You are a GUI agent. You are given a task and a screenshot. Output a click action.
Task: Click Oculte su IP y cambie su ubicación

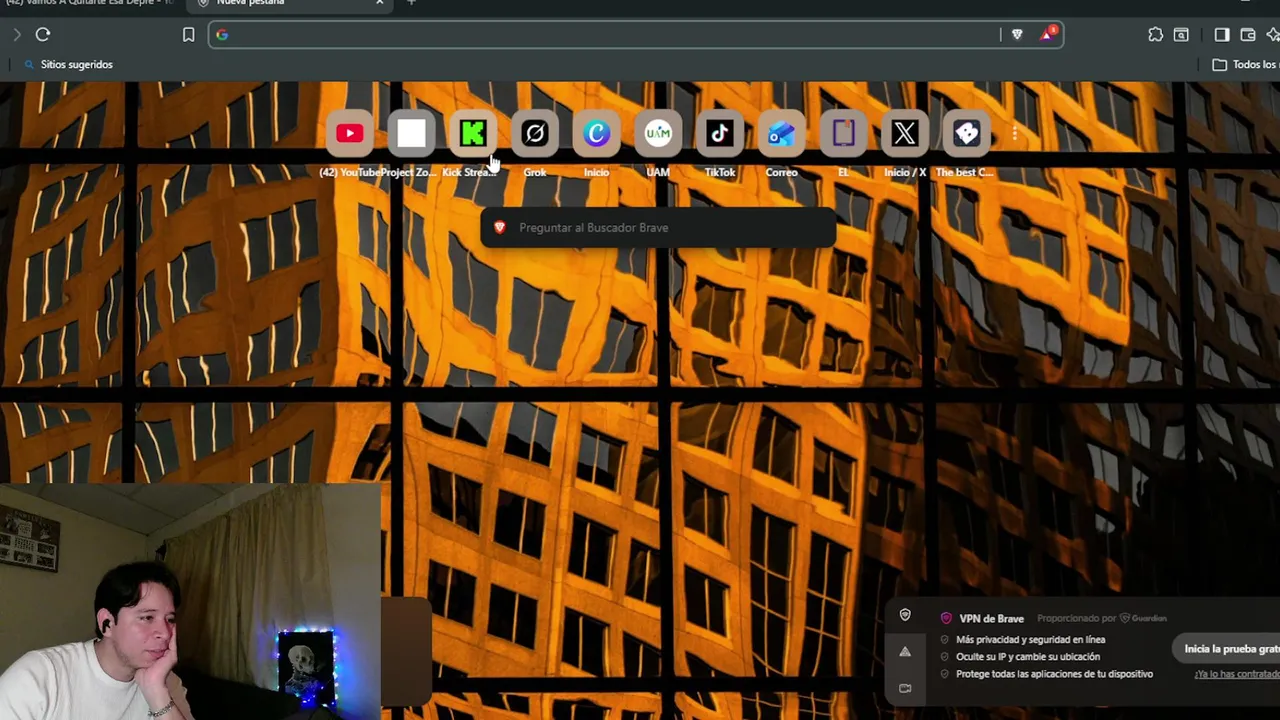pyautogui.click(x=1028, y=657)
